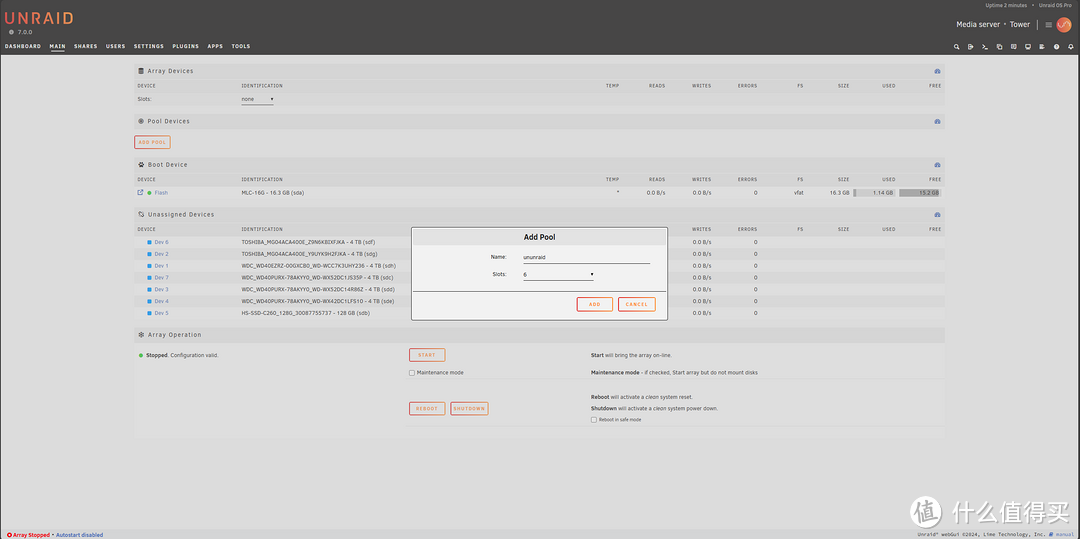The image size is (1080, 539).
Task: Click the REBOOT button
Action: [x=427, y=409]
